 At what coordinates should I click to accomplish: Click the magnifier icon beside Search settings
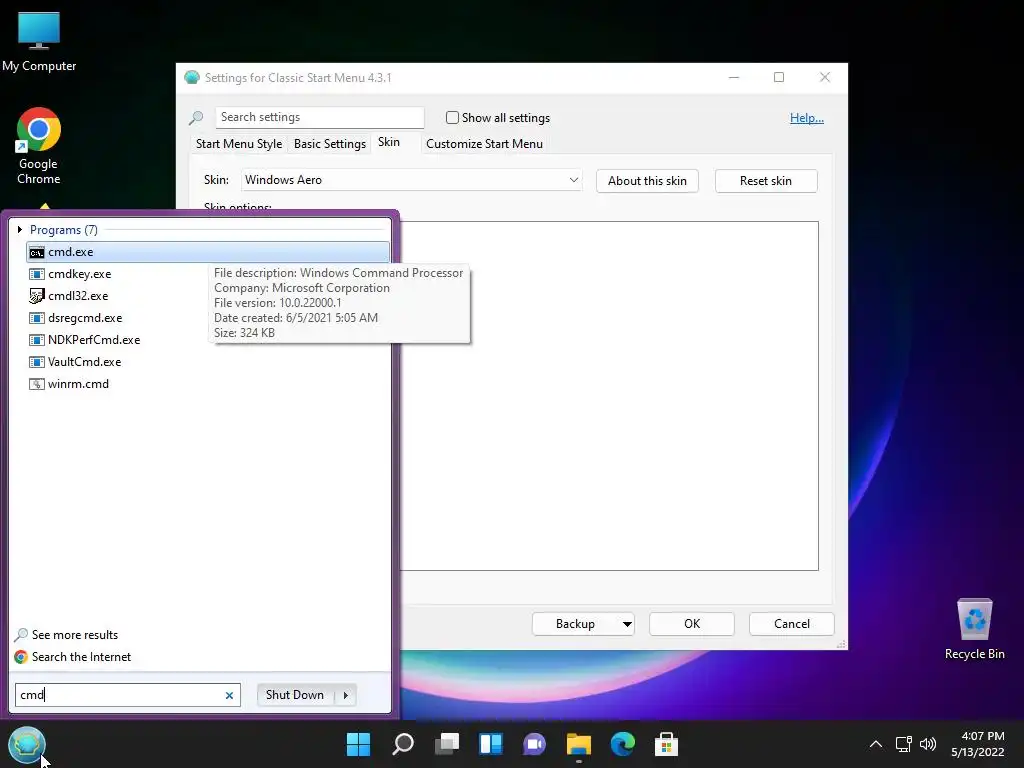[x=196, y=118]
